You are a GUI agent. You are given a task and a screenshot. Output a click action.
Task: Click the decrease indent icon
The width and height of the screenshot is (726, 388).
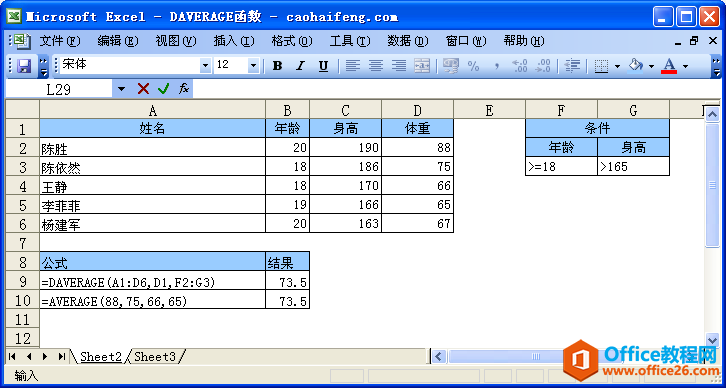click(x=573, y=66)
